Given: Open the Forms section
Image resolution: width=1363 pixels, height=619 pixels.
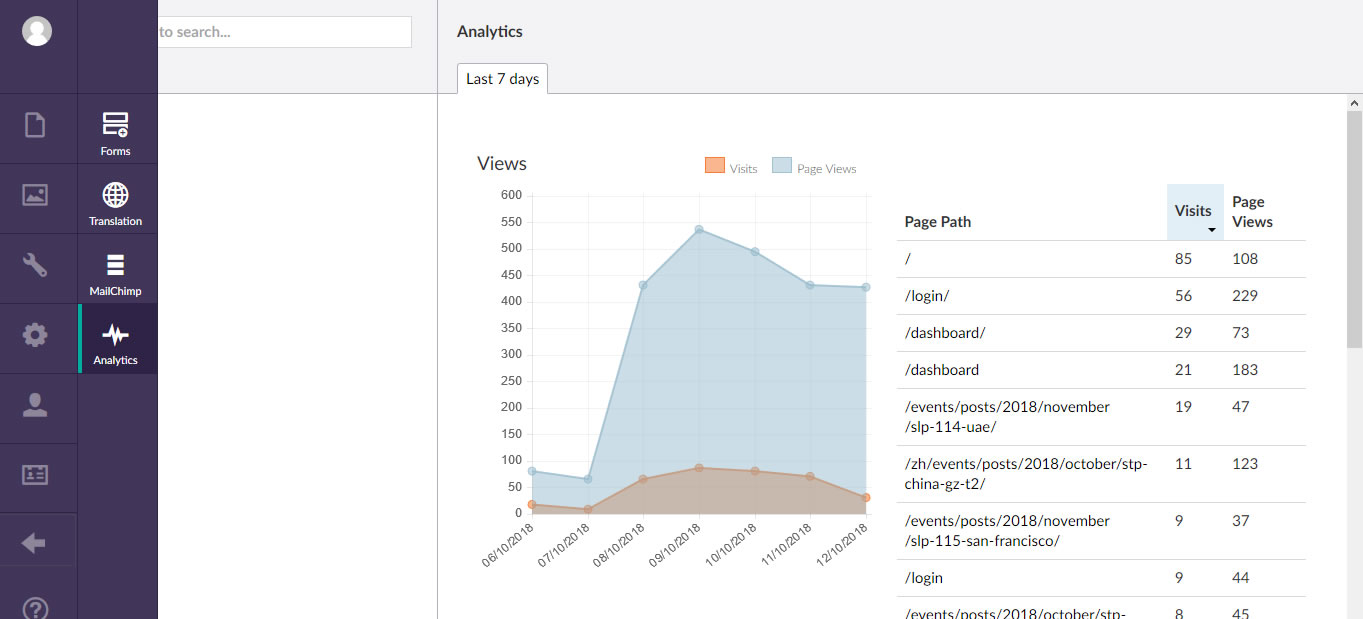Looking at the screenshot, I should click(x=116, y=133).
